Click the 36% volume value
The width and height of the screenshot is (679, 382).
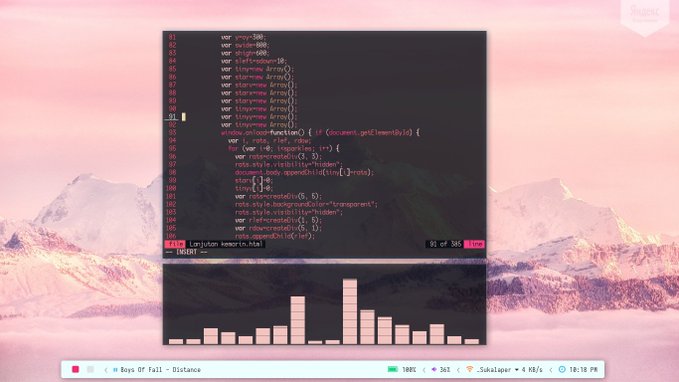(445, 369)
